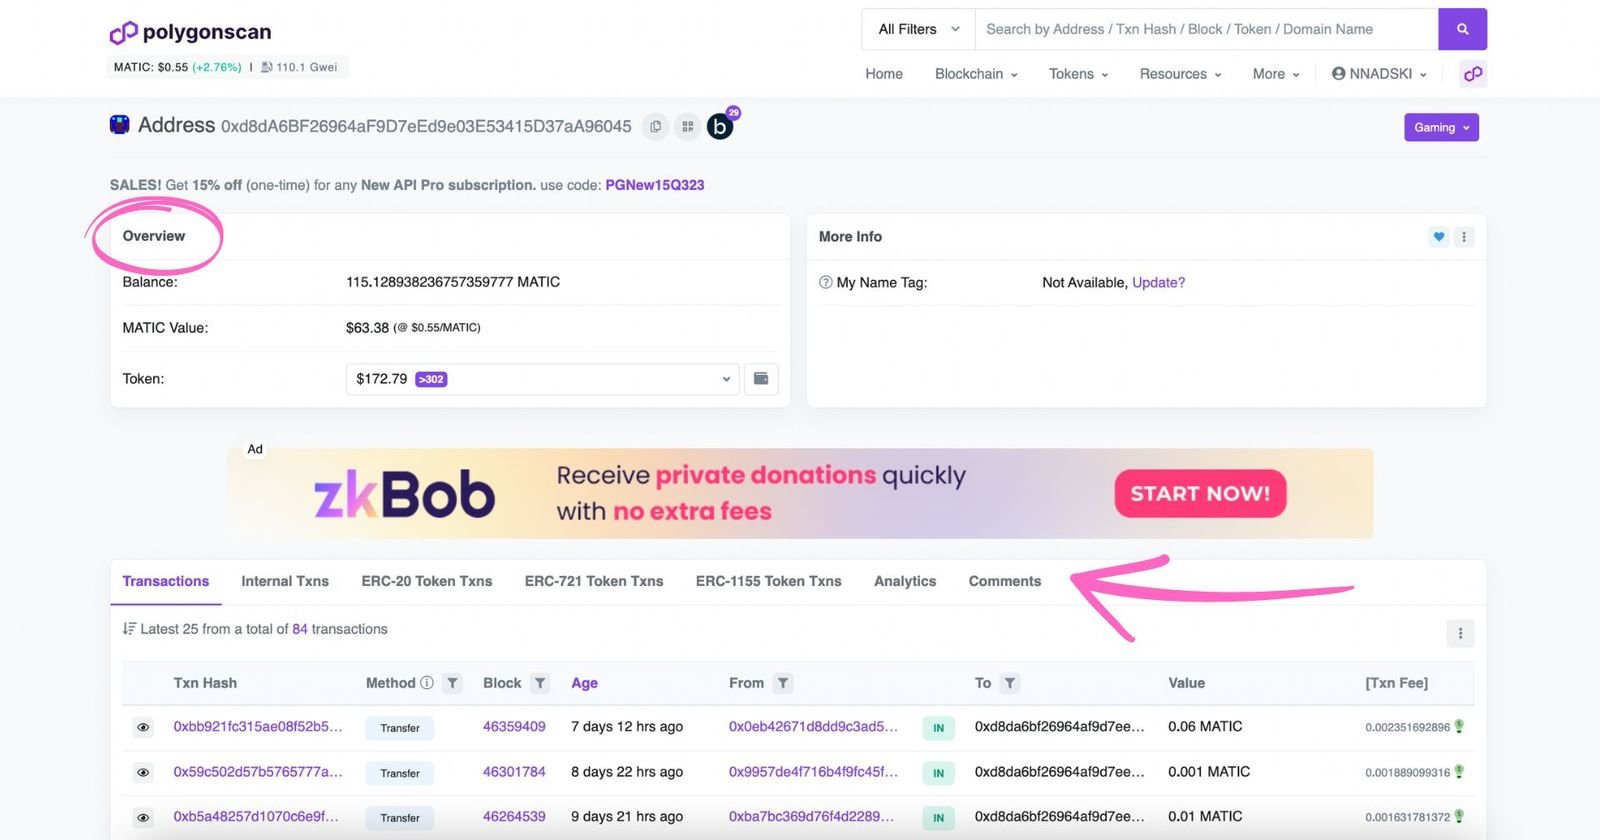This screenshot has width=1600, height=840.
Task: Click the address search input field
Action: (x=1205, y=29)
